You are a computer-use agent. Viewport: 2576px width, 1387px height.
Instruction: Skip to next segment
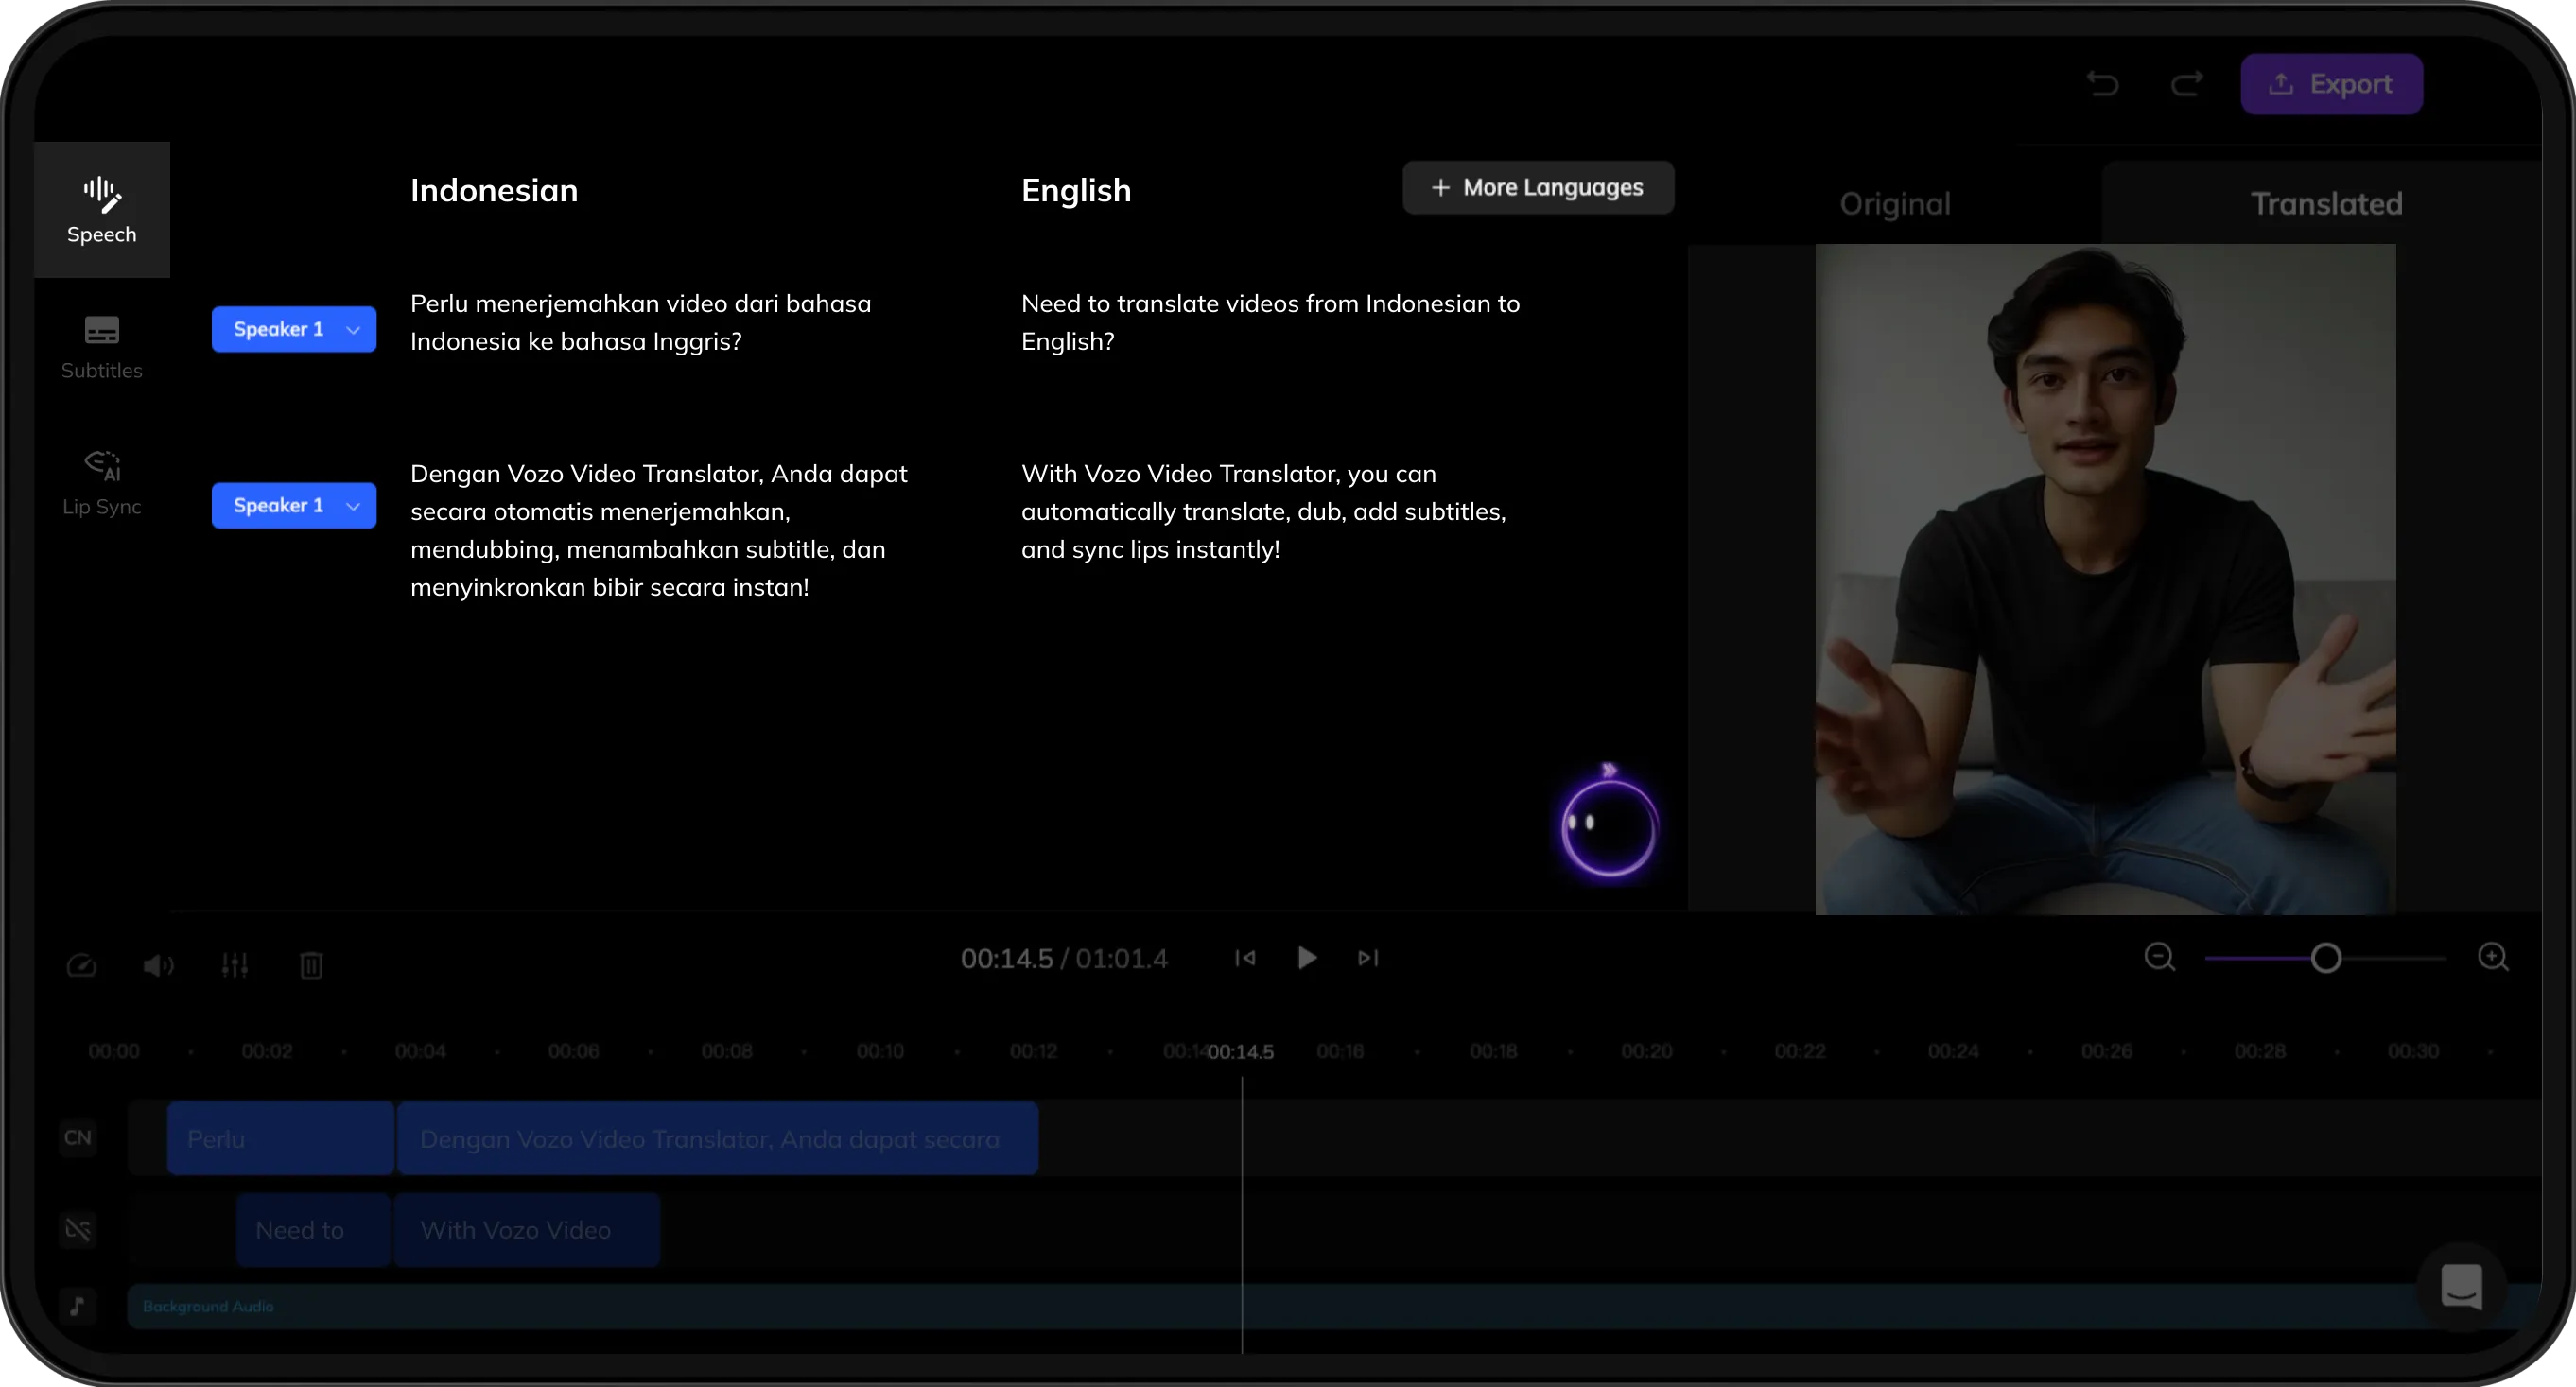(1368, 958)
